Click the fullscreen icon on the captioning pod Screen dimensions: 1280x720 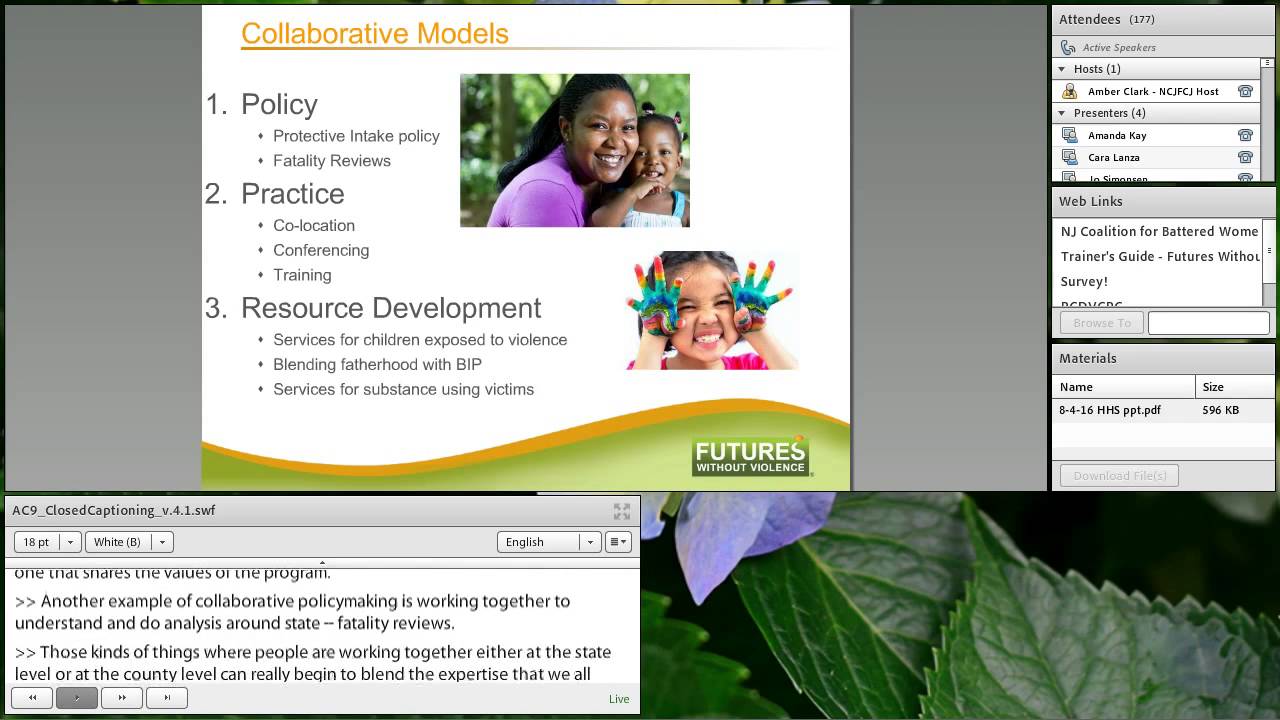click(x=621, y=510)
